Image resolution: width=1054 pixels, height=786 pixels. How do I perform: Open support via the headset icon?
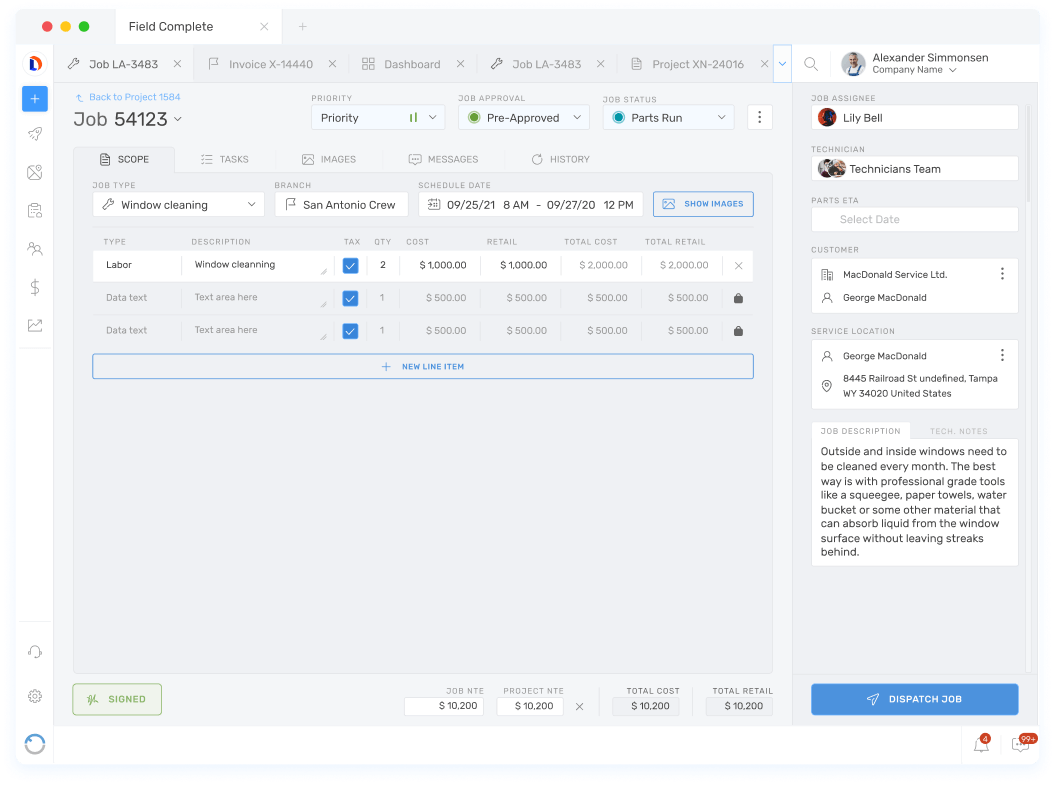coord(35,651)
